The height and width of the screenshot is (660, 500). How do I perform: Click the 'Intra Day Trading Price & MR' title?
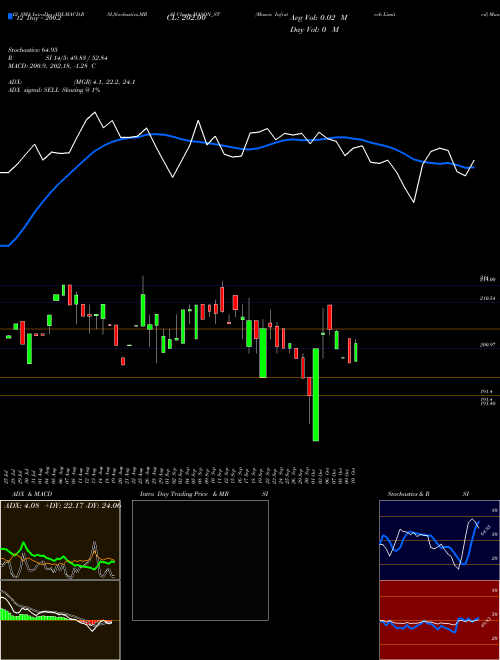[184, 494]
